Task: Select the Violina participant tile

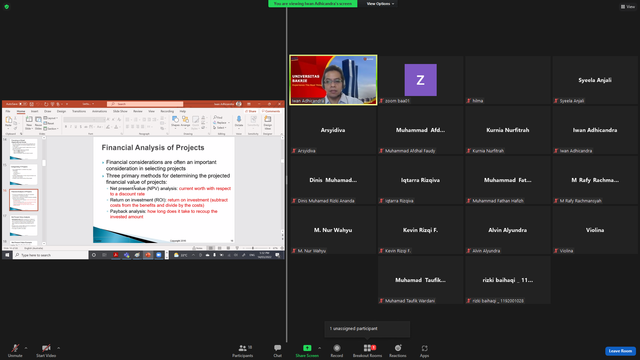Action: [595, 230]
